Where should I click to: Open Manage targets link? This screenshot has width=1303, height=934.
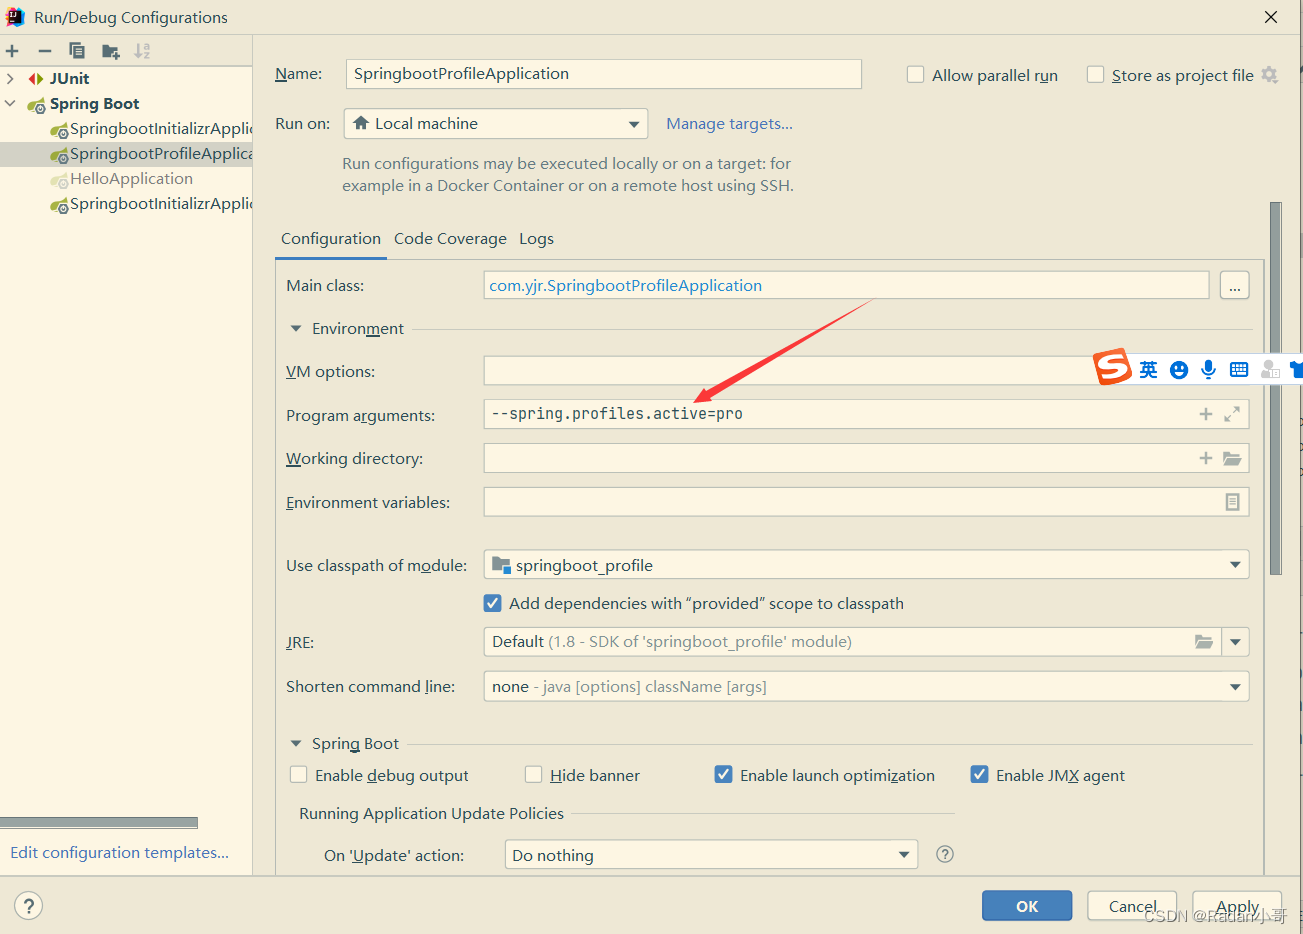coord(729,124)
